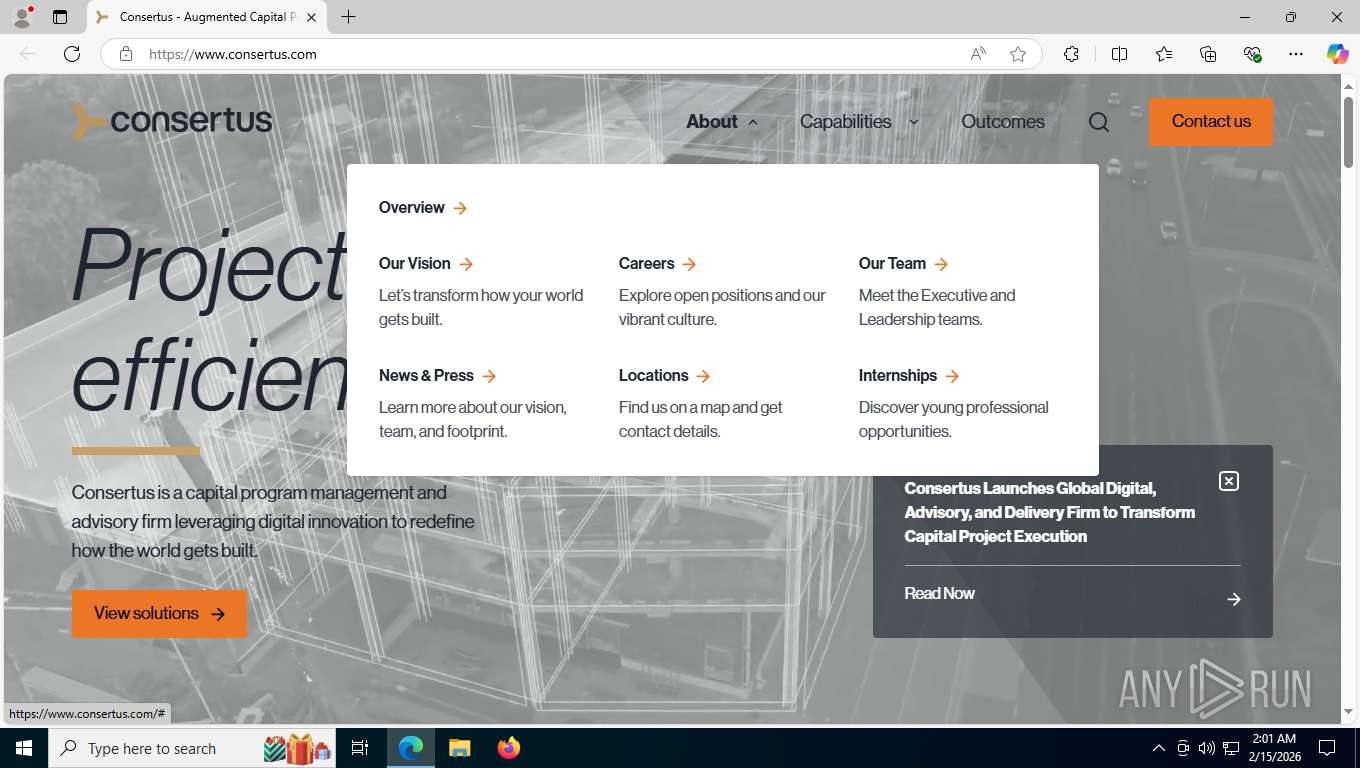Click the Windows Start button

23,748
